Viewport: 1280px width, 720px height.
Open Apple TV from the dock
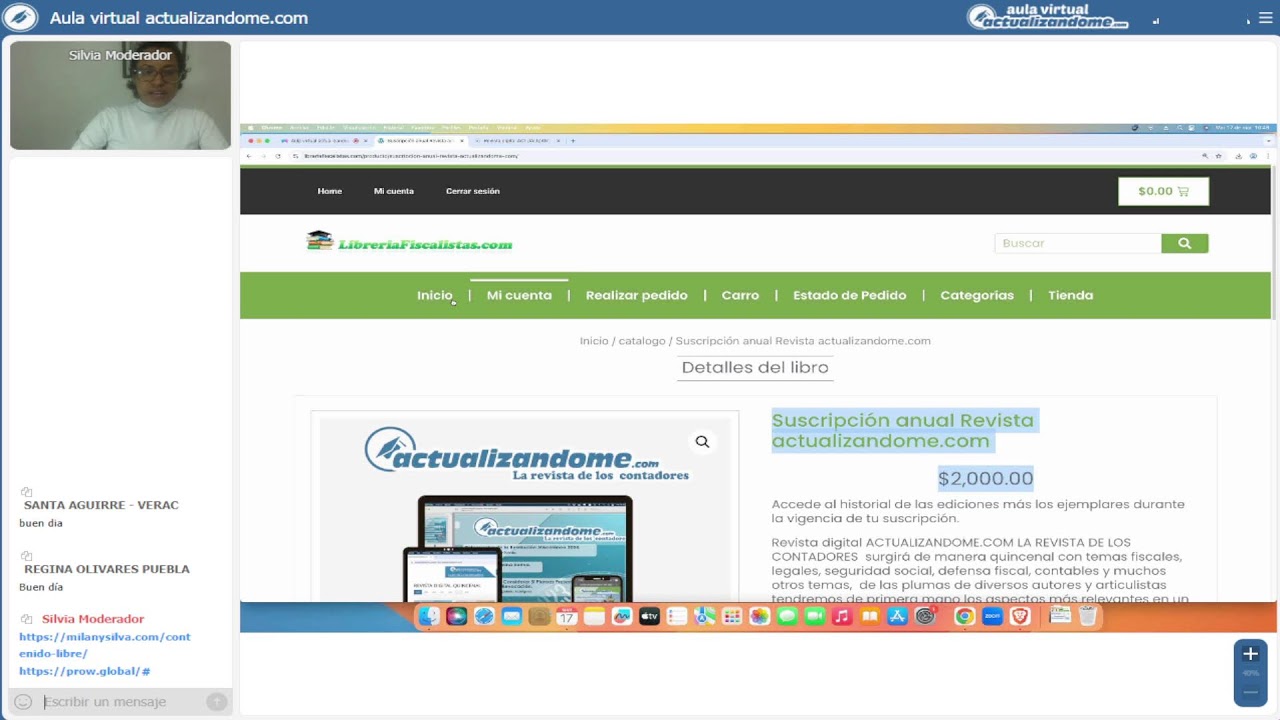coord(649,616)
